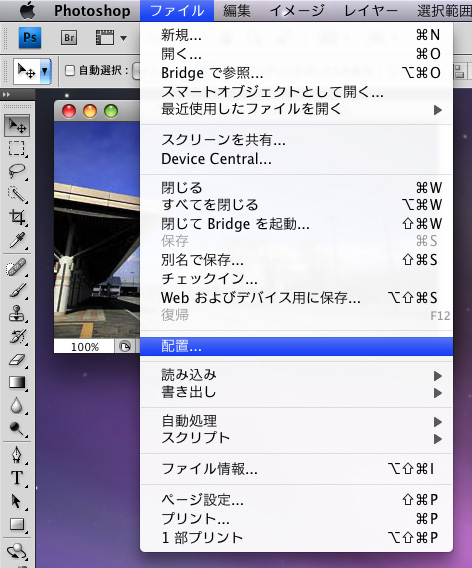Select the Blur droplet tool
The height and width of the screenshot is (568, 472).
pyautogui.click(x=17, y=405)
